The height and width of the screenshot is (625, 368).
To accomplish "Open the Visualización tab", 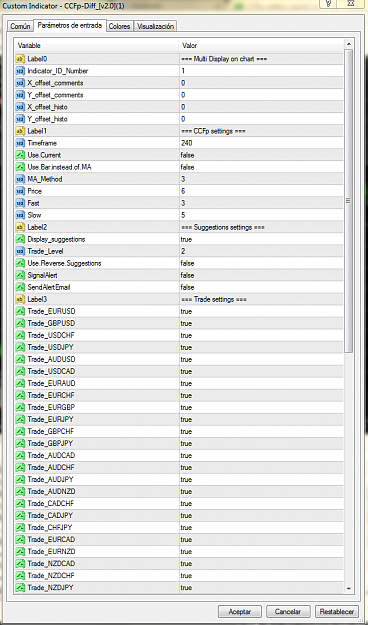I will click(155, 26).
